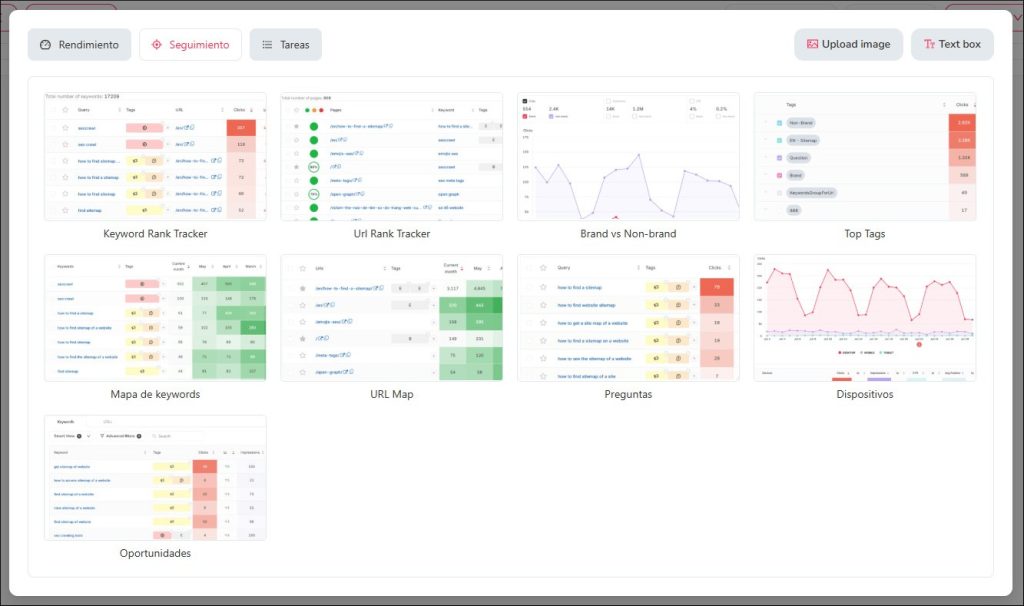This screenshot has height=606, width=1024.
Task: Click a star icon in the URL Map widget
Action: 302,288
